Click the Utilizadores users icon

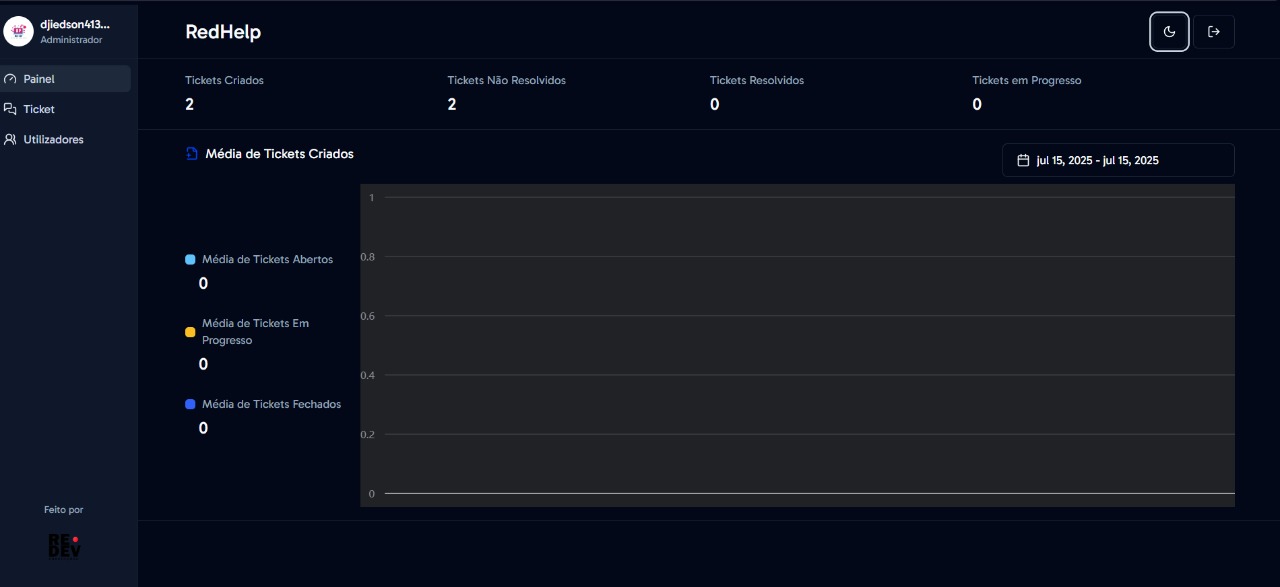point(11,139)
